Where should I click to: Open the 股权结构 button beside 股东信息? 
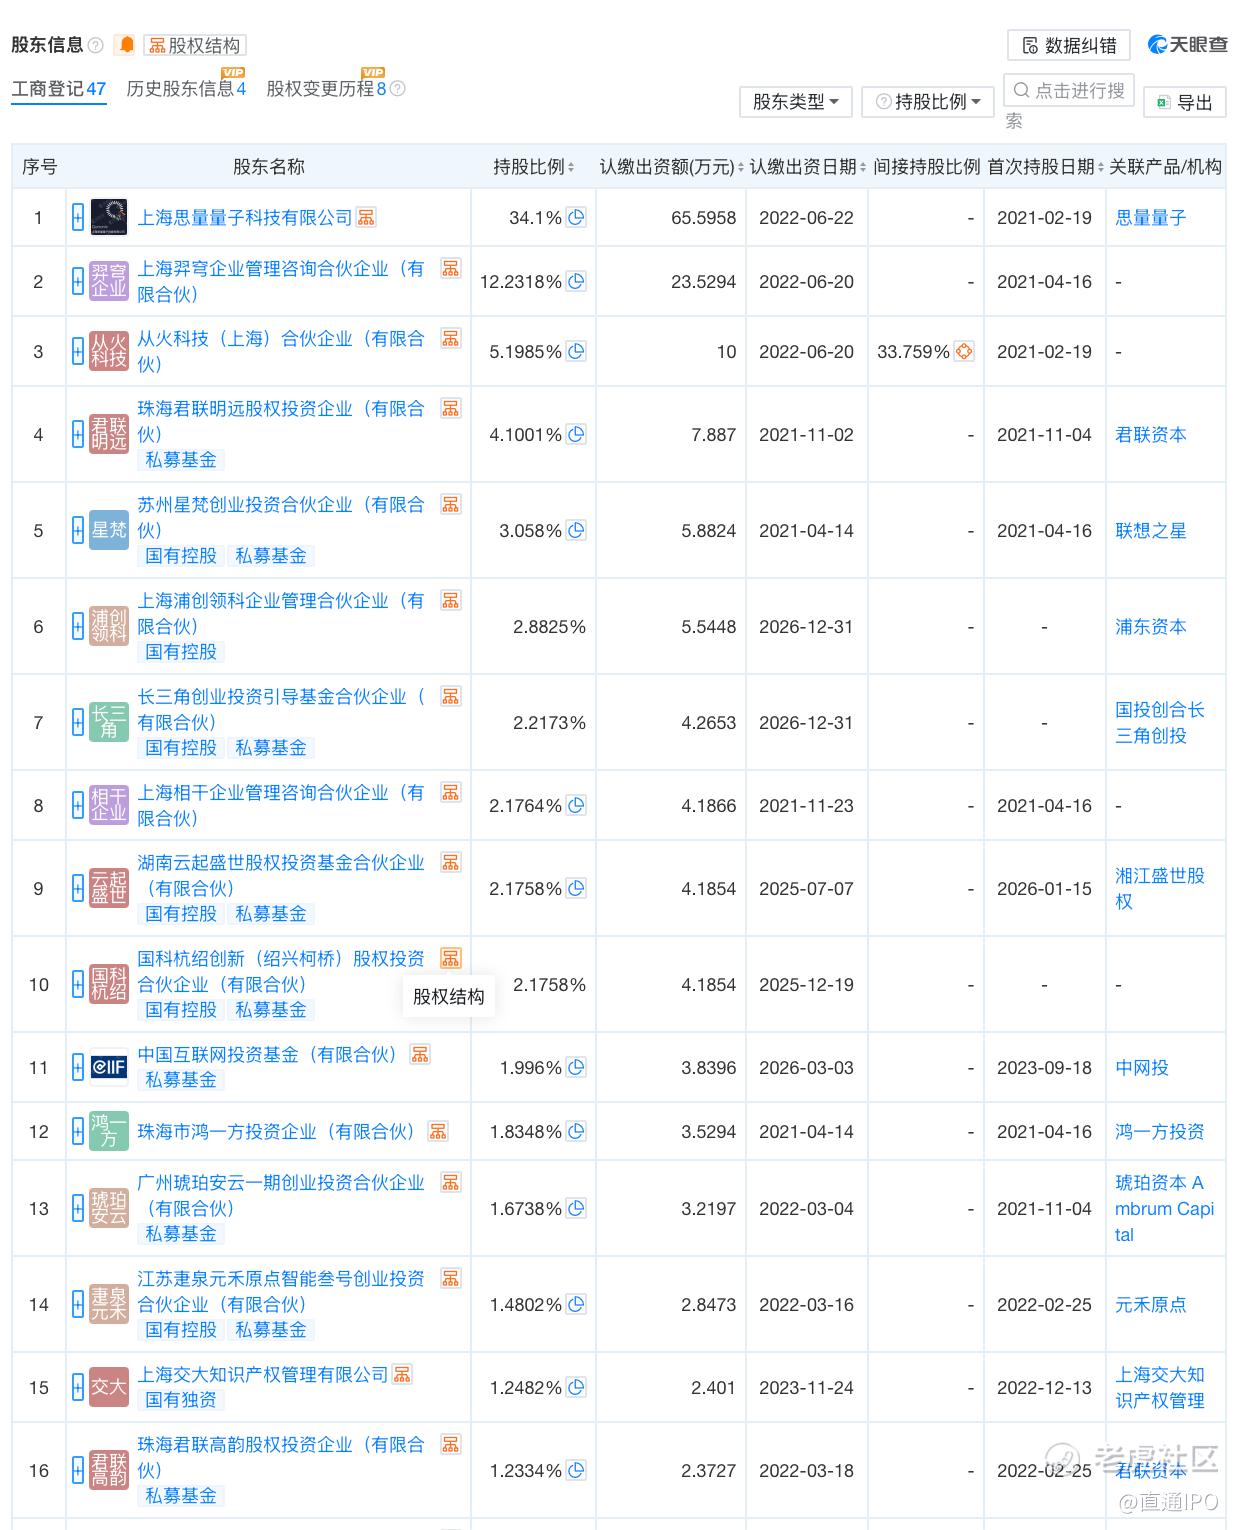pos(195,45)
